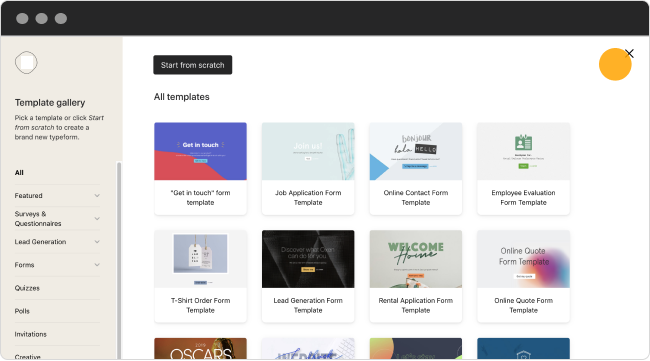
Task: Open Employee Evaluation Form Template thumbnail
Action: coord(524,151)
